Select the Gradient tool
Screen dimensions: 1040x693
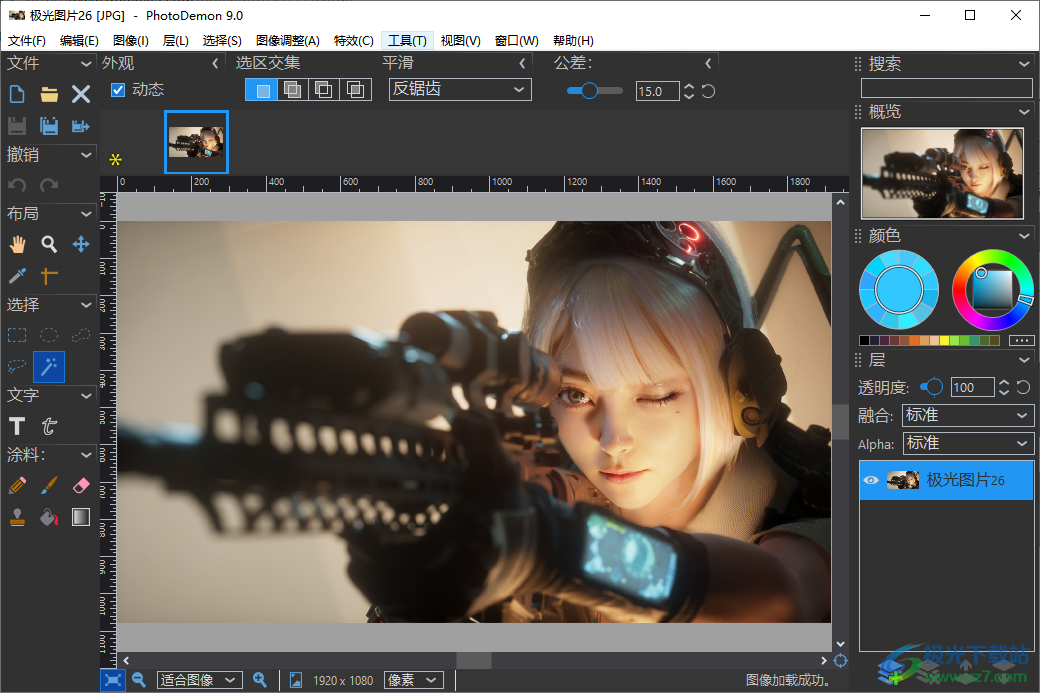click(81, 517)
